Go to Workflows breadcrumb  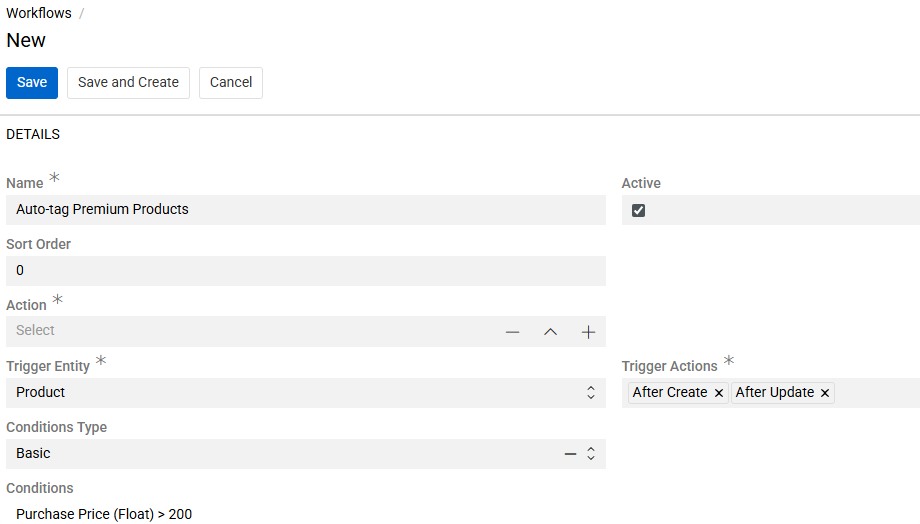[39, 13]
